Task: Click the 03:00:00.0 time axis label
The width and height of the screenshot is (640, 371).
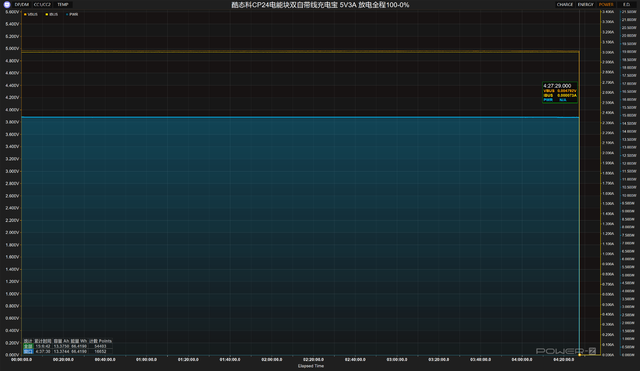Action: point(397,360)
